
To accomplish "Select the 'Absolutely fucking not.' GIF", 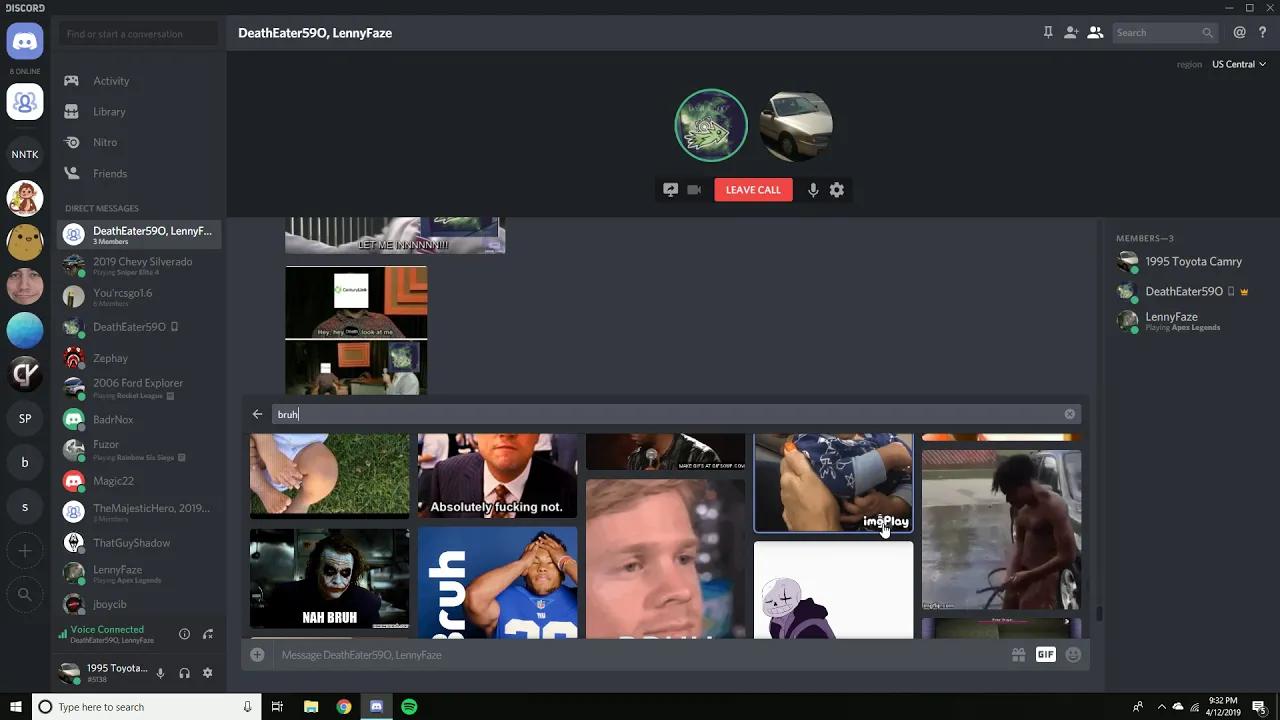I will point(497,476).
